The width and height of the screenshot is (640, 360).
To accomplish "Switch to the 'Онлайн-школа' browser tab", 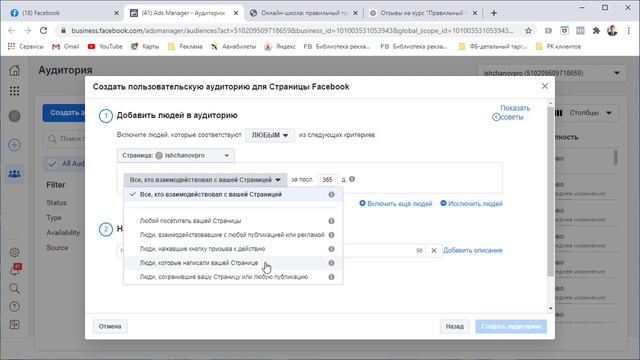I will tap(304, 13).
